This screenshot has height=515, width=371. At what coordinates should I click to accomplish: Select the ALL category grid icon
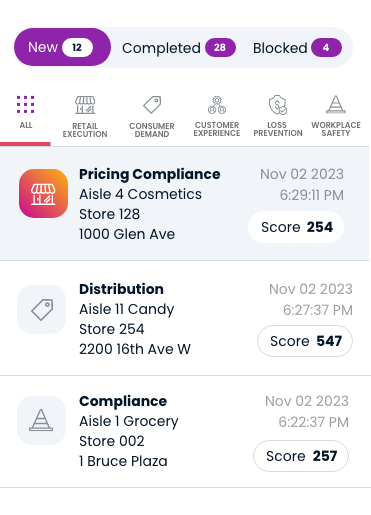[x=25, y=105]
